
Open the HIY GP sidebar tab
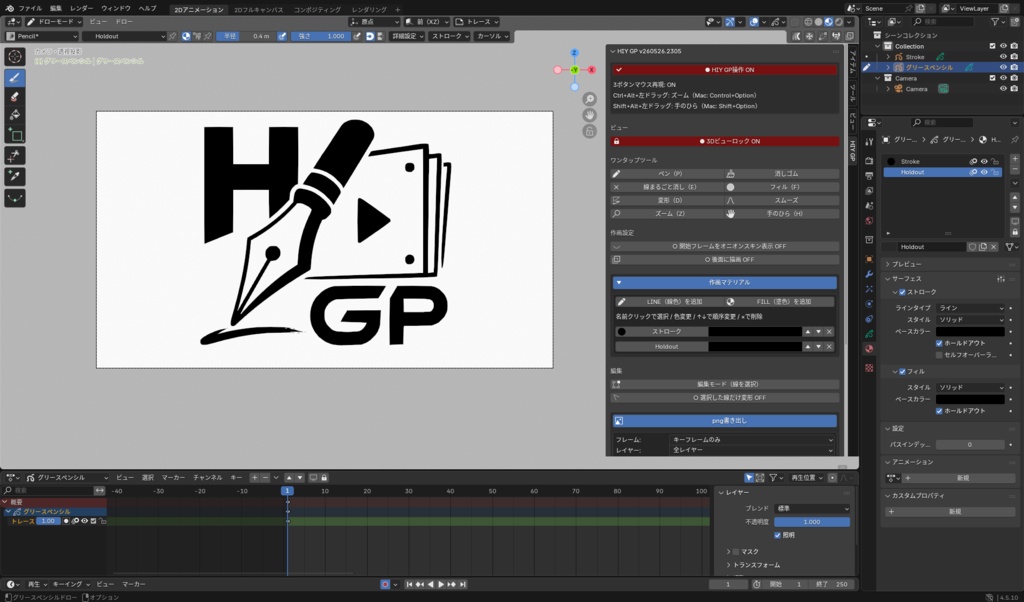(x=852, y=150)
